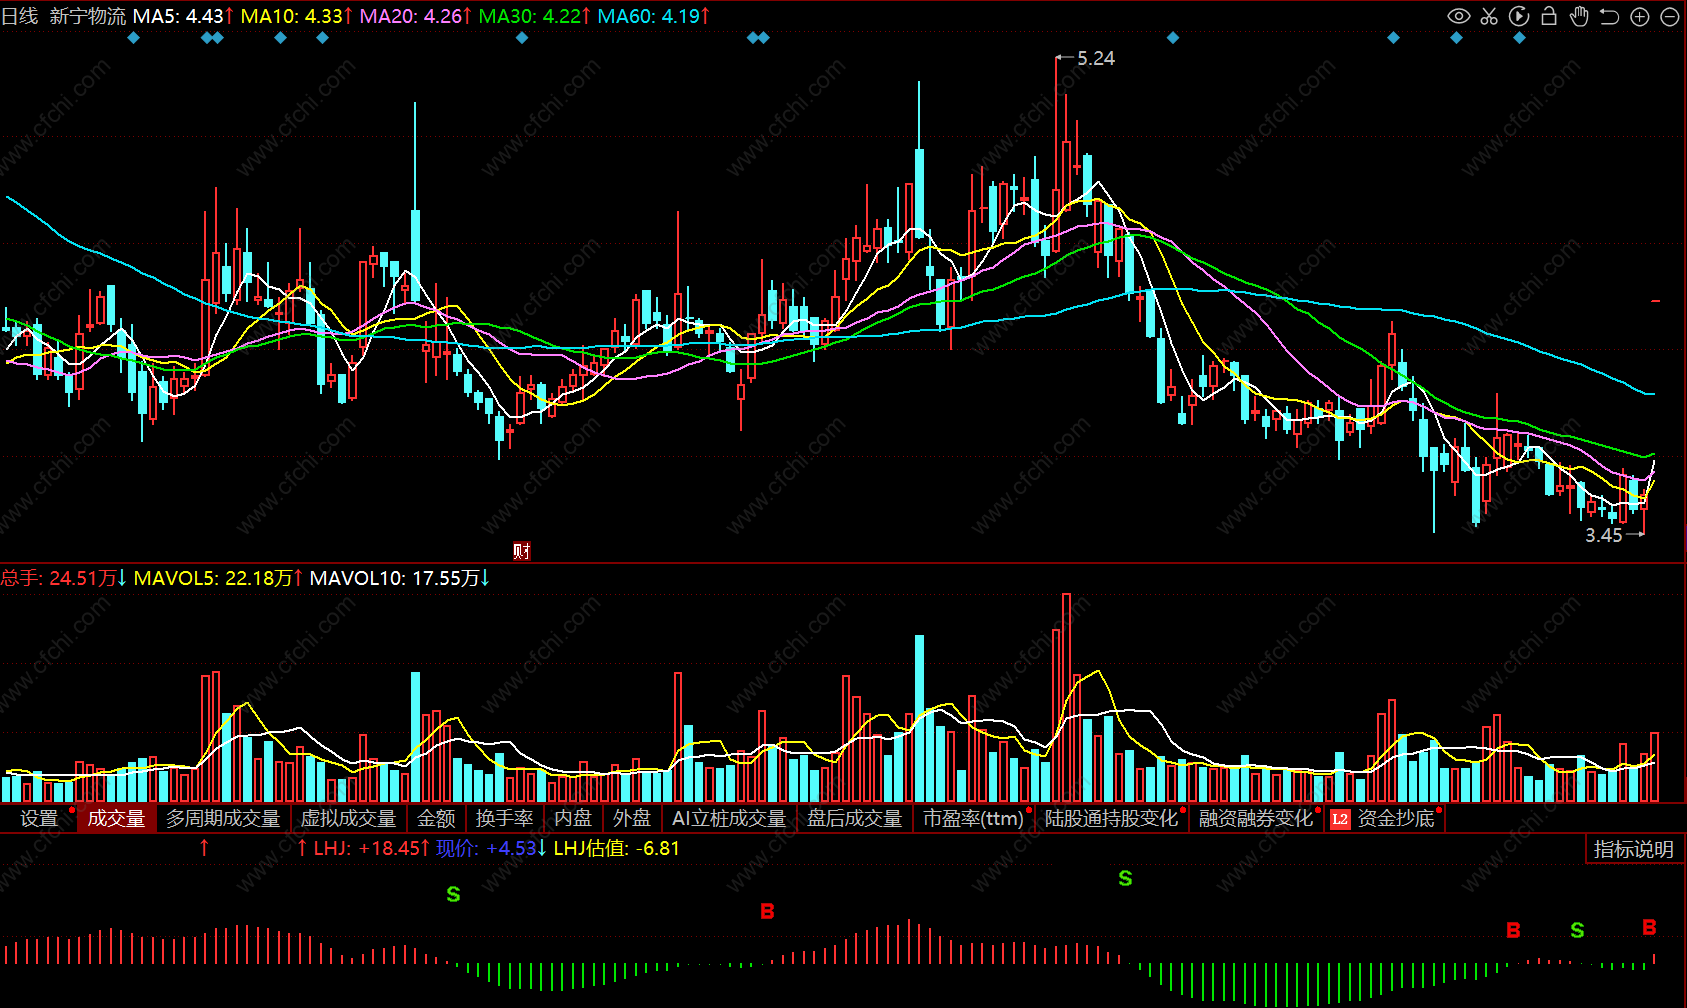Click the MA30: 4.22 indicator label
This screenshot has width=1687, height=1008.
point(534,16)
